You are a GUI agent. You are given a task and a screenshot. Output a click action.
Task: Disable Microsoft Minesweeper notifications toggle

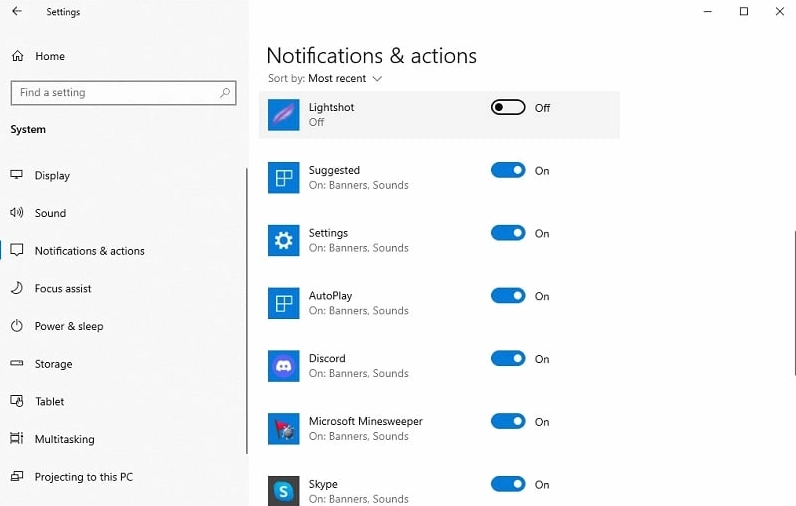click(x=508, y=422)
